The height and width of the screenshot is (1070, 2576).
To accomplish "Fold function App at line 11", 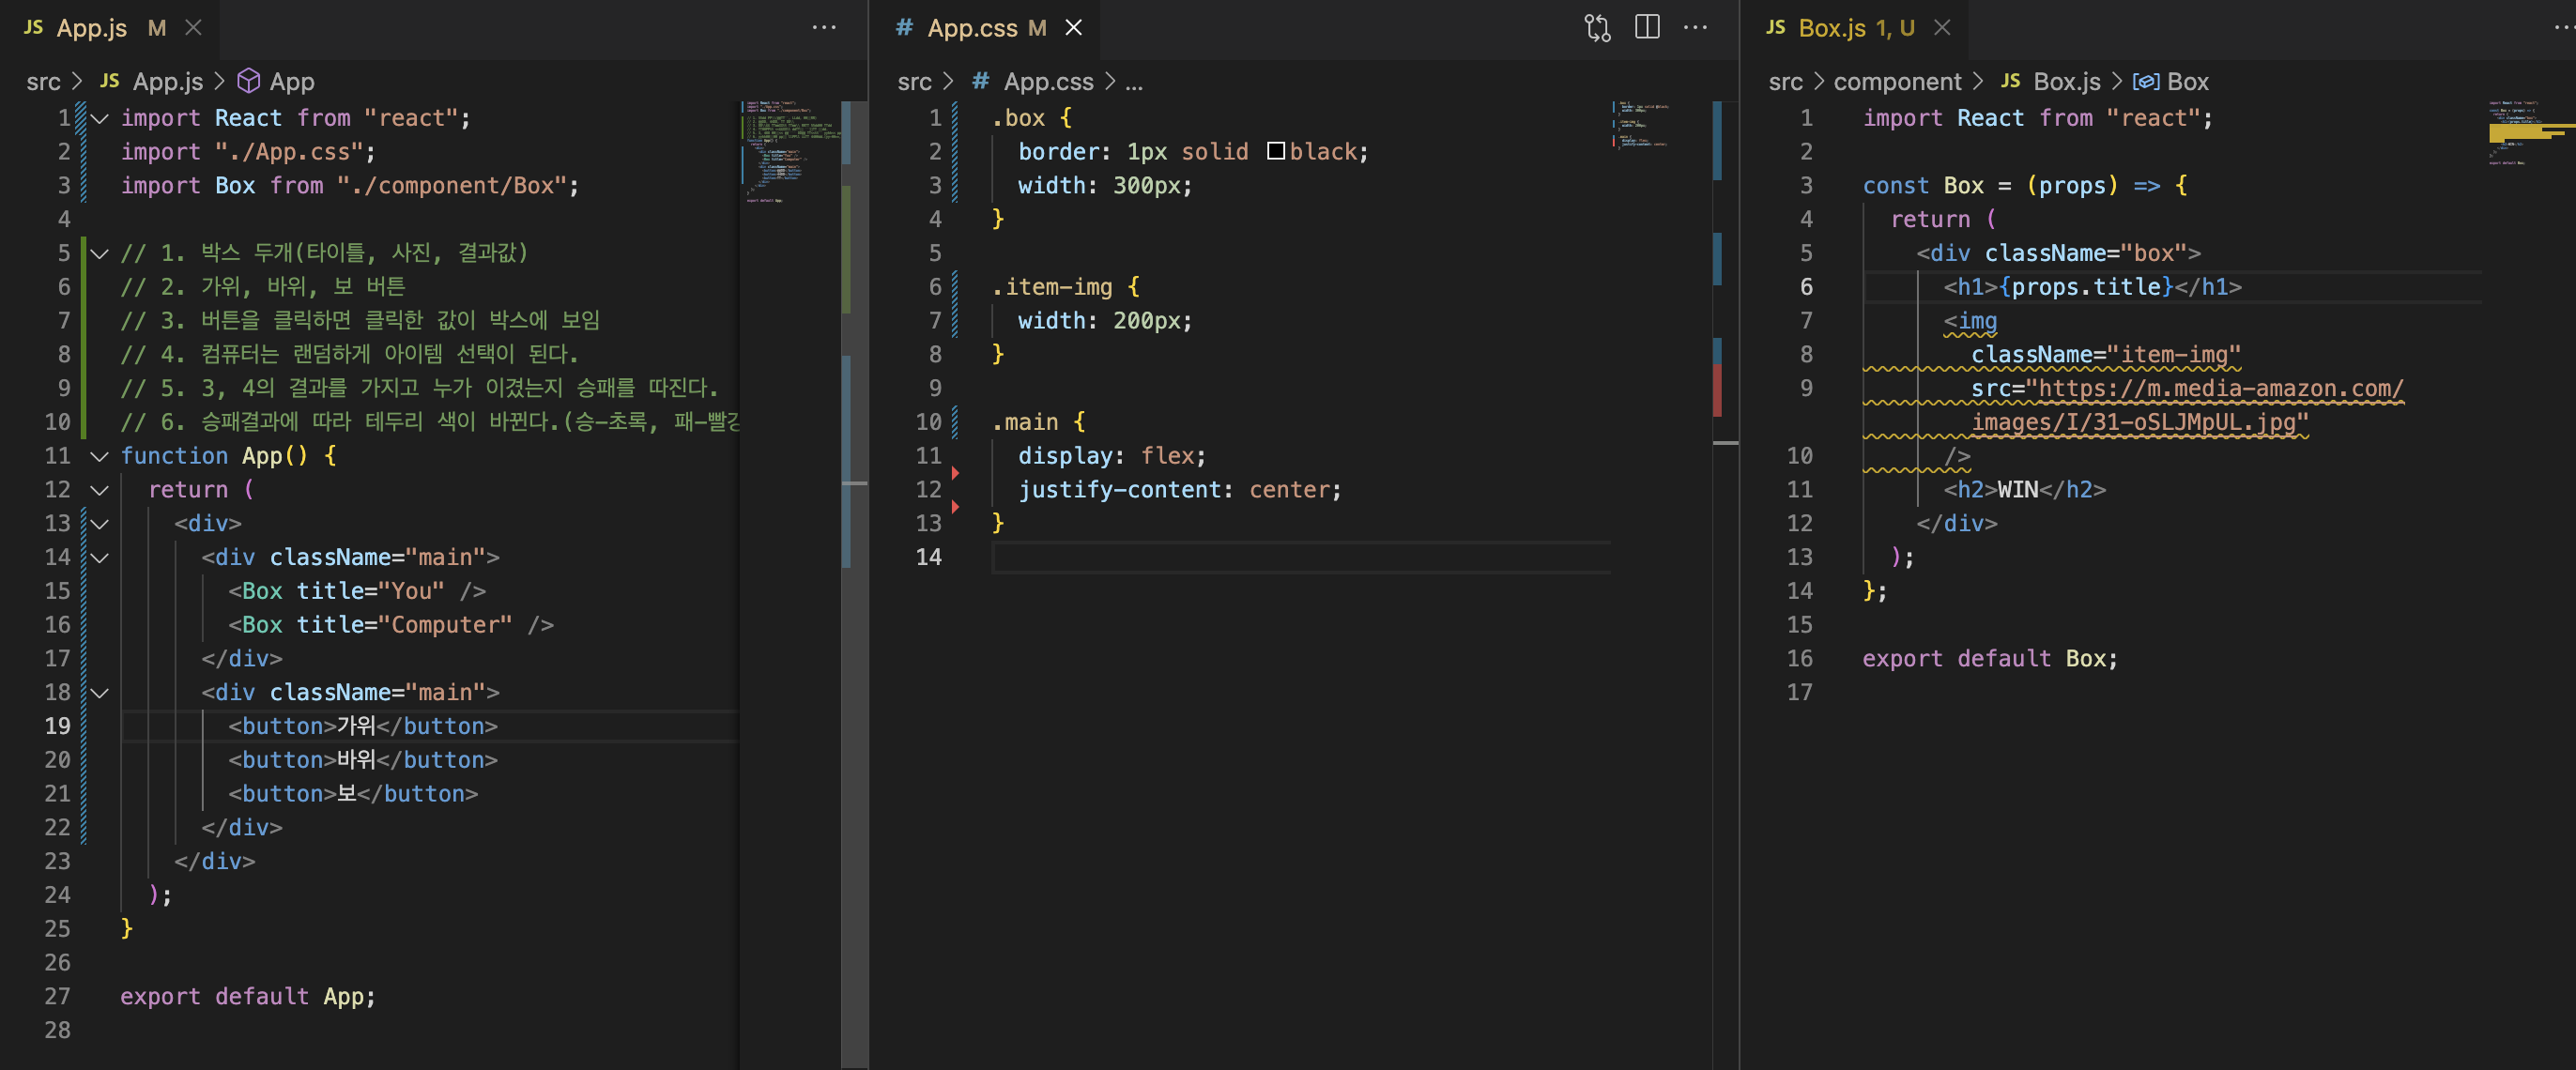I will point(100,456).
